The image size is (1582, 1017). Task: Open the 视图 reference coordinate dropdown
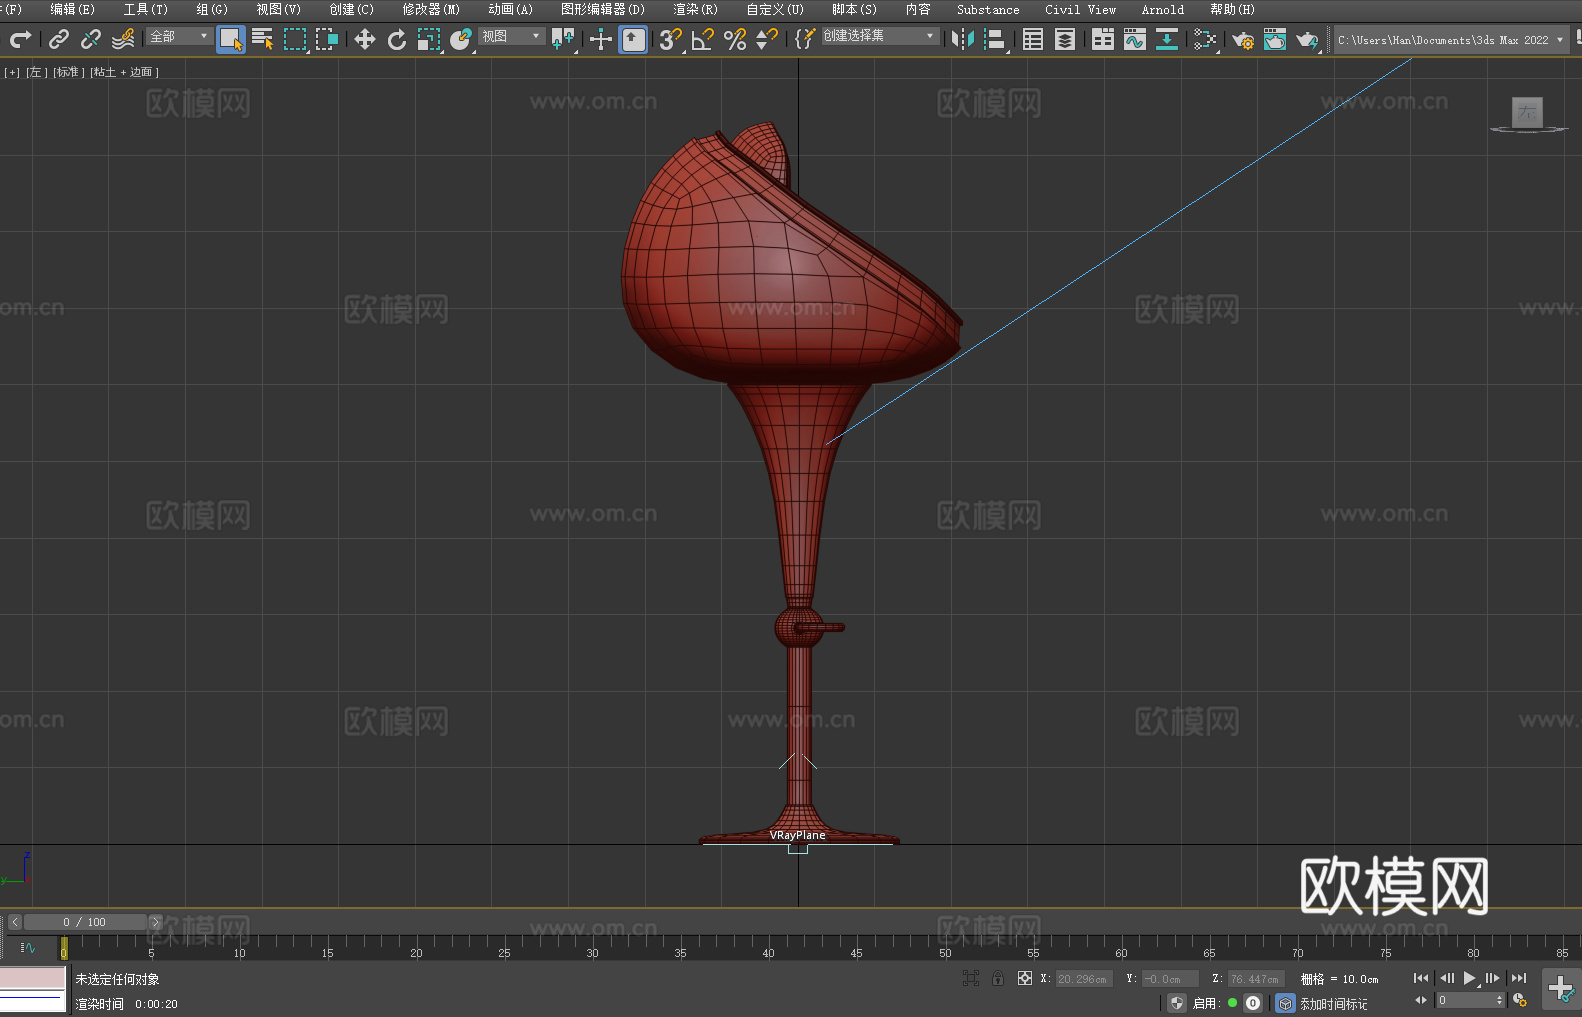511,36
